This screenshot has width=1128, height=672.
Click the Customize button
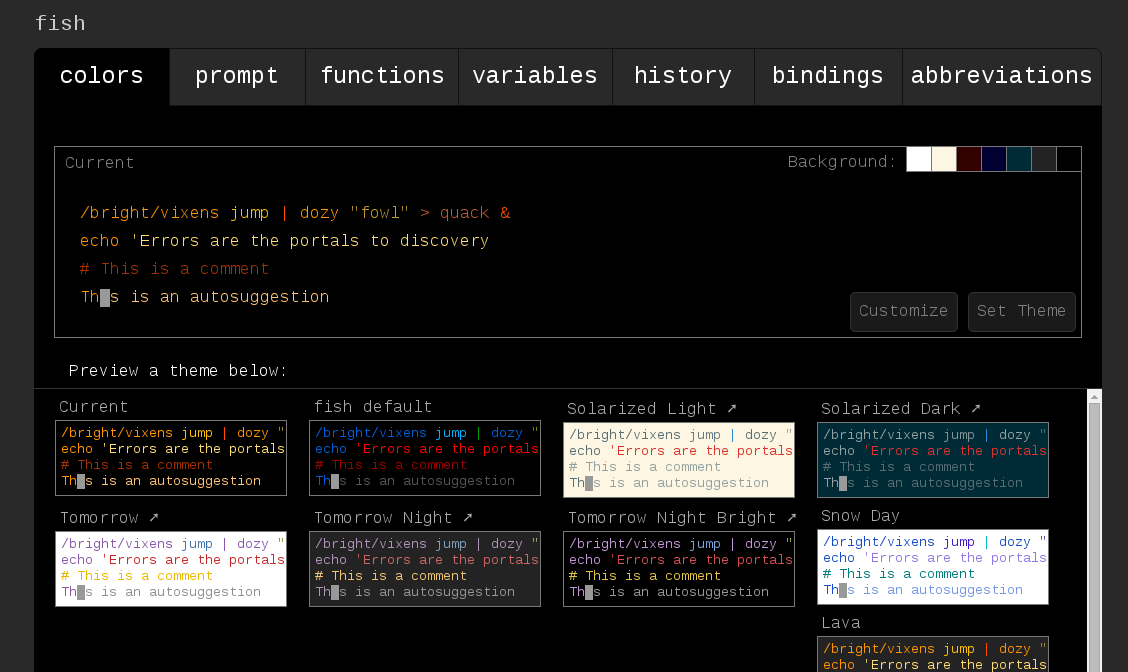904,312
